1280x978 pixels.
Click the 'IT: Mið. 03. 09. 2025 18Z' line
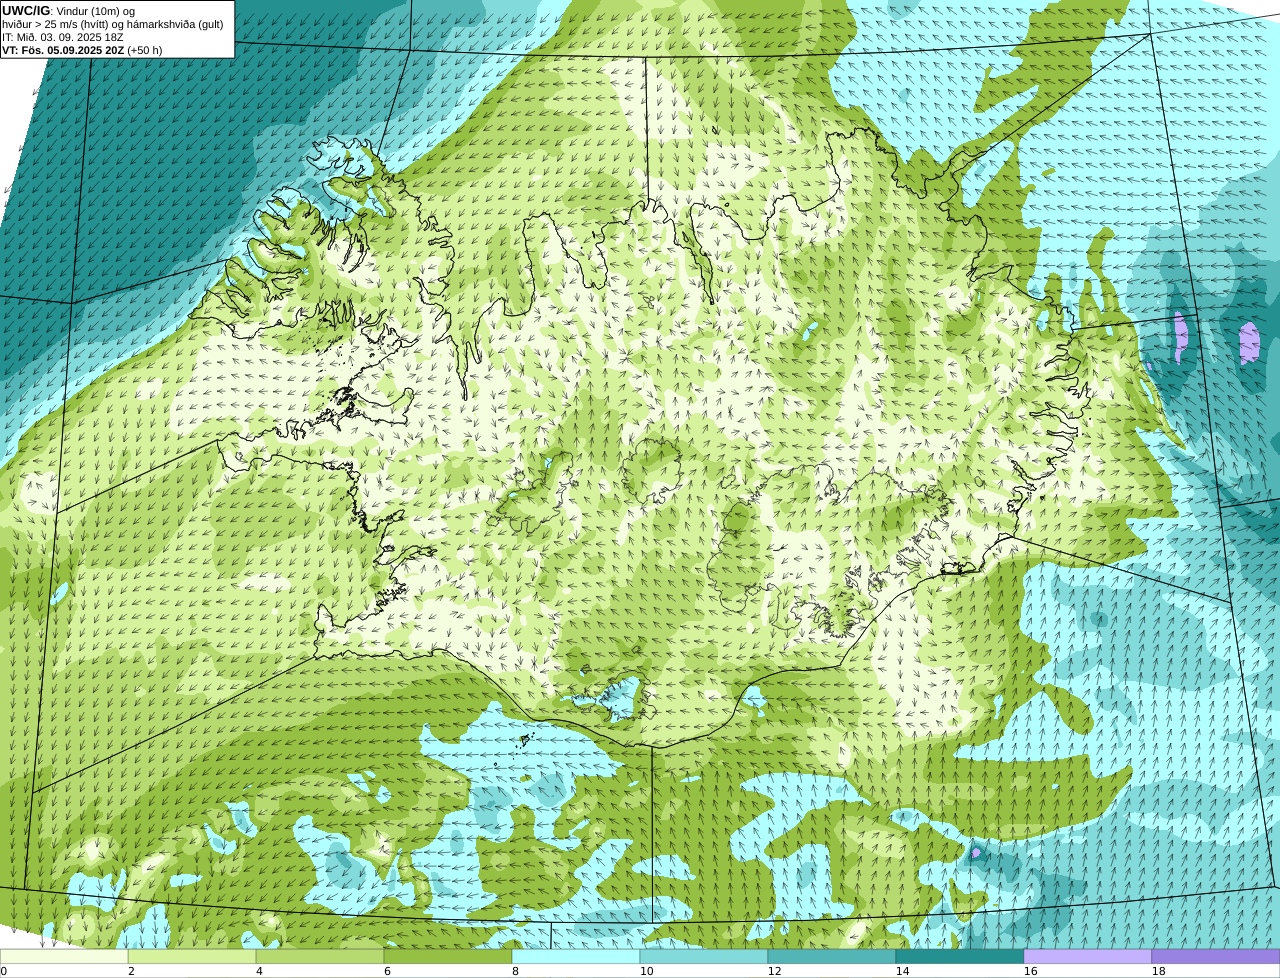pos(63,37)
